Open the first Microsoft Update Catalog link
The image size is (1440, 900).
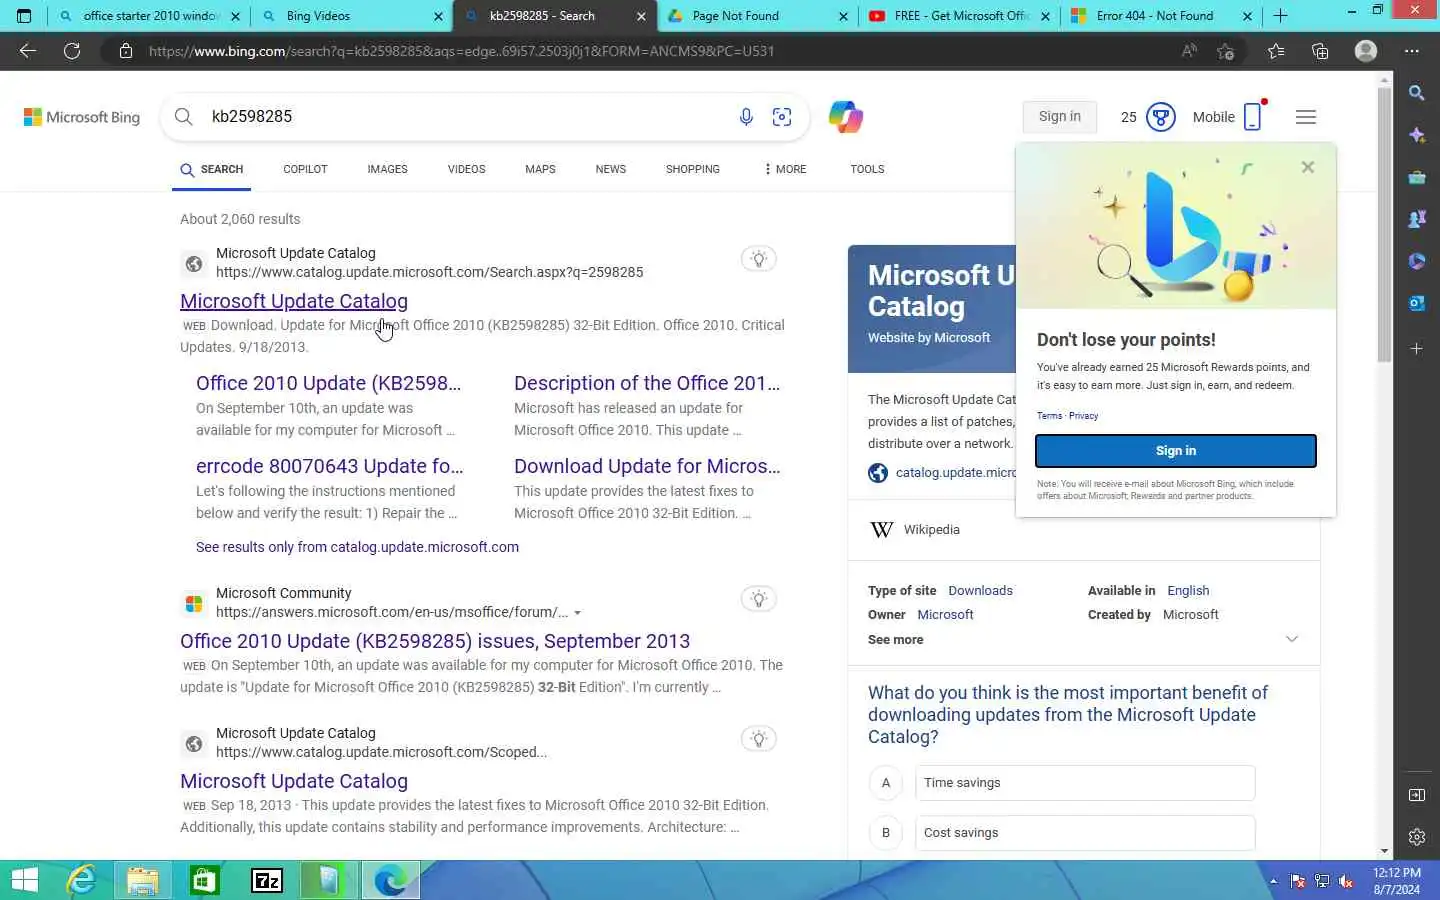(294, 301)
